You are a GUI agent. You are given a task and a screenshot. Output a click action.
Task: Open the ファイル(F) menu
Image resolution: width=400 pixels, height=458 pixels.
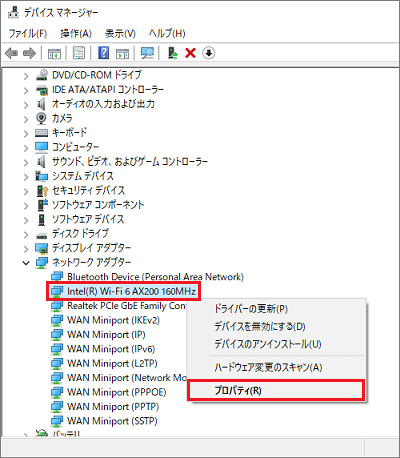tap(28, 33)
